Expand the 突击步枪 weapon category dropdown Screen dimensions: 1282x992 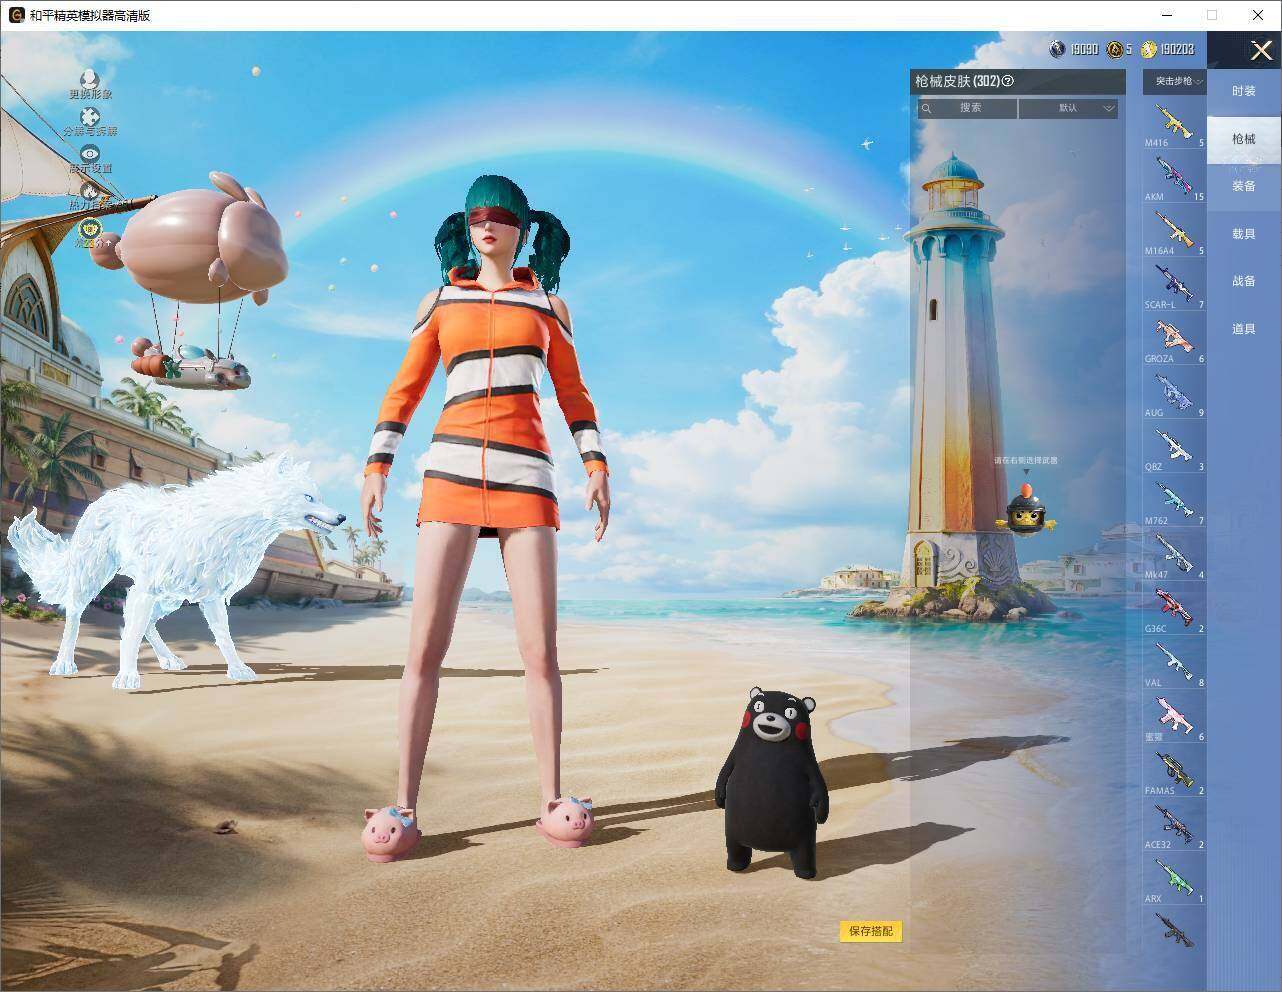point(1175,81)
